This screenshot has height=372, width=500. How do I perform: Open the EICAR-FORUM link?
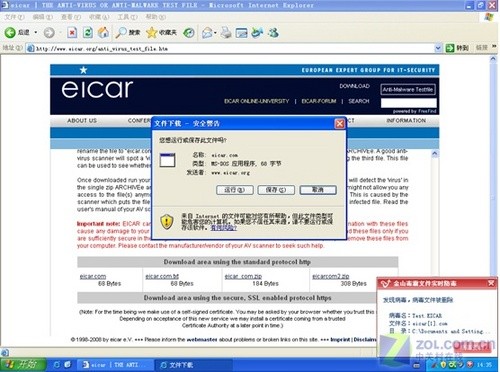point(319,101)
